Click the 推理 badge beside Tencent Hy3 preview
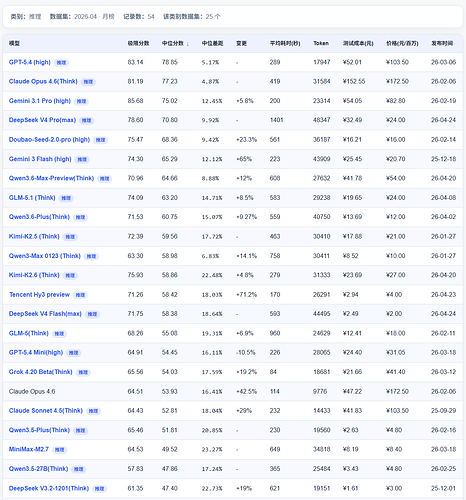 80,295
